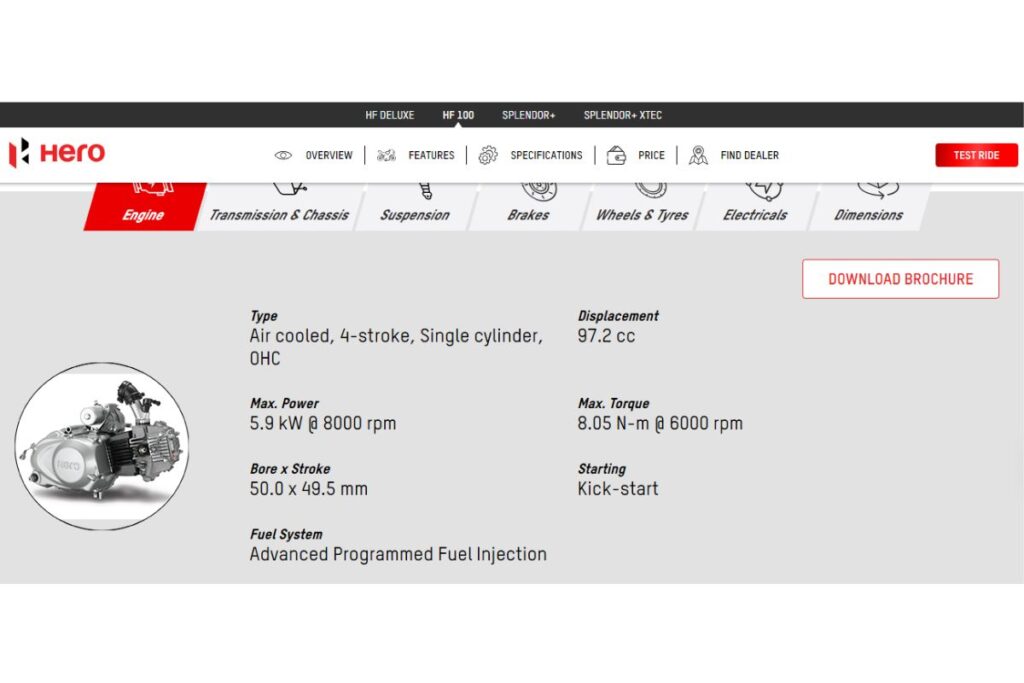
Task: Select '5.9 kW @ 8000 rpm' text
Action: (x=323, y=423)
